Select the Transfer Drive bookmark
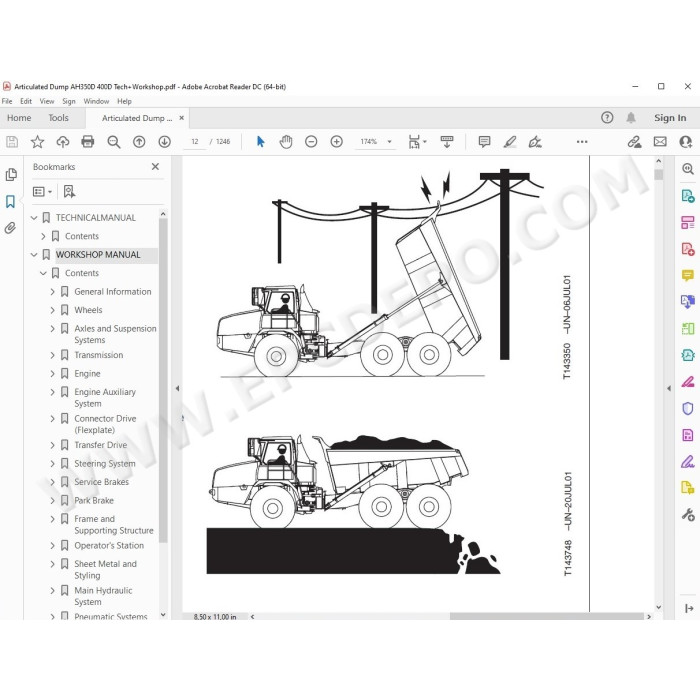This screenshot has width=700, height=700. (x=100, y=445)
